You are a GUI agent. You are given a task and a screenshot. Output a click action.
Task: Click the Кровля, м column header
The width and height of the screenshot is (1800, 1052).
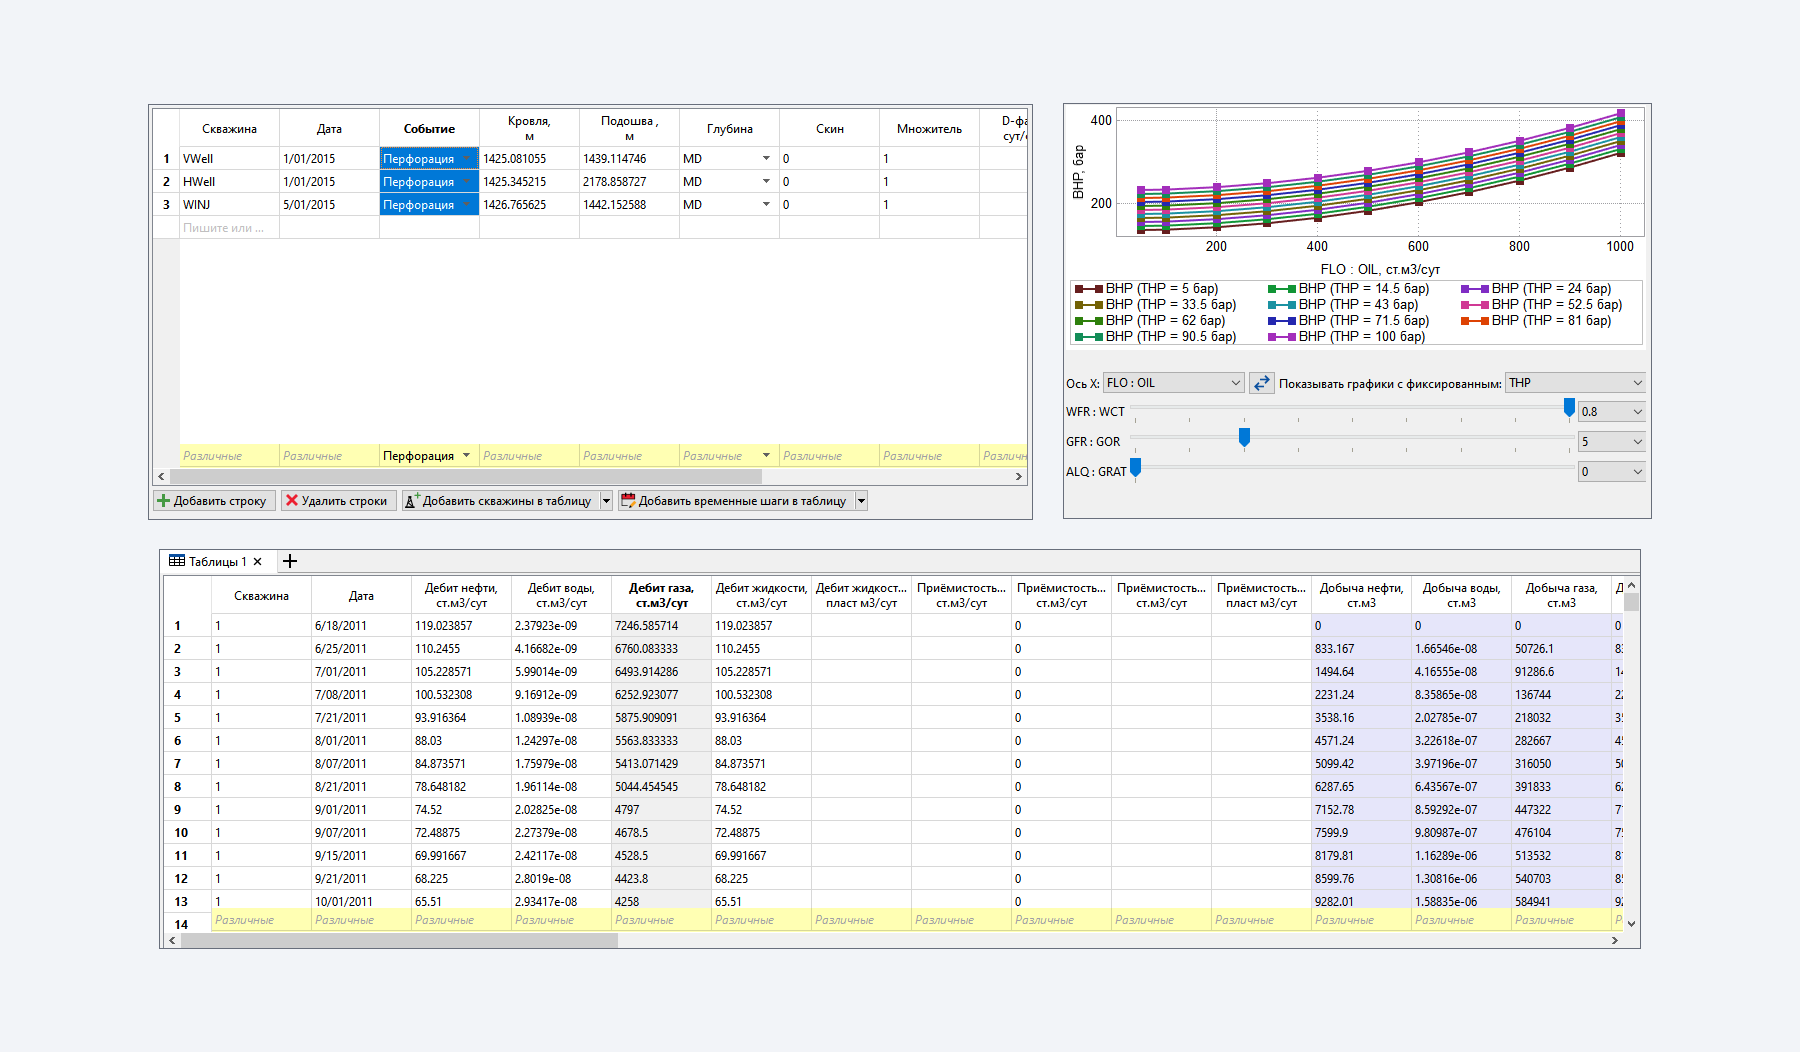pyautogui.click(x=529, y=129)
